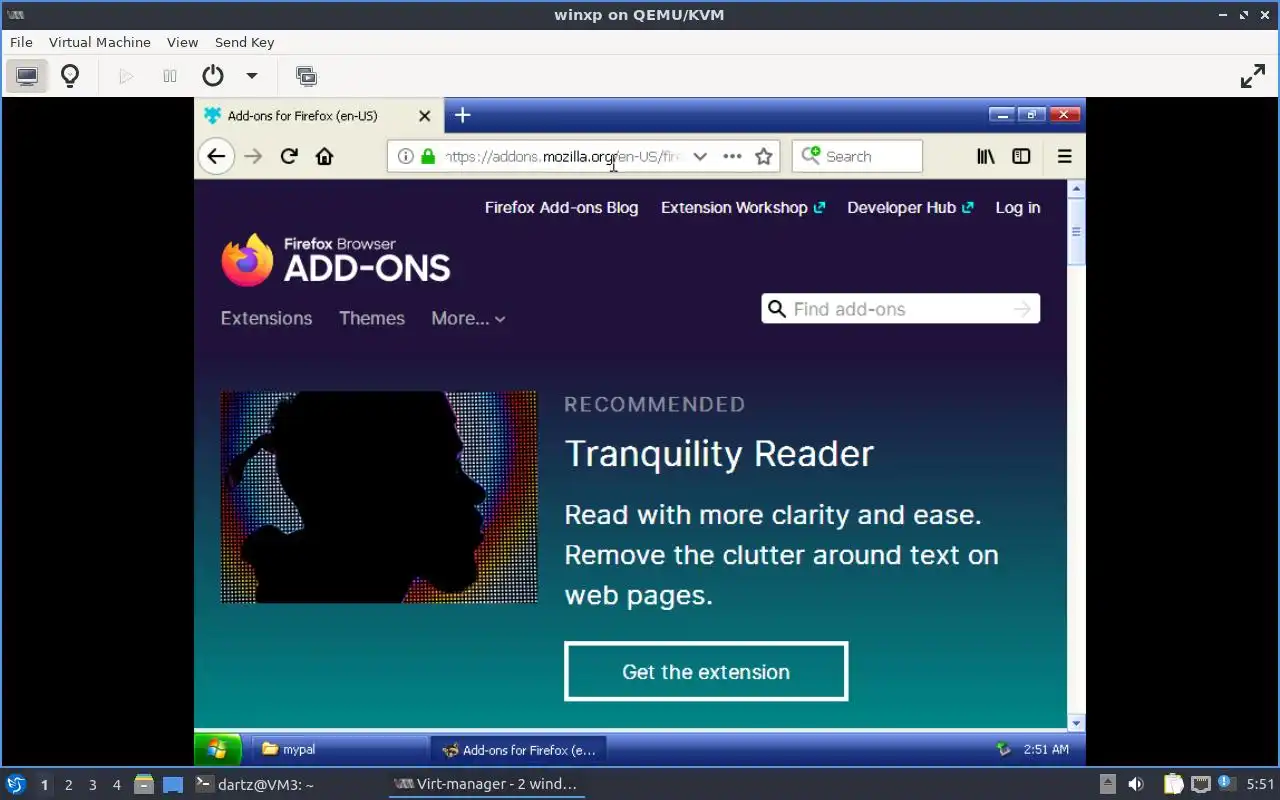Click the addons.mozilla.org URL field
This screenshot has width=1280, height=800.
pyautogui.click(x=563, y=156)
